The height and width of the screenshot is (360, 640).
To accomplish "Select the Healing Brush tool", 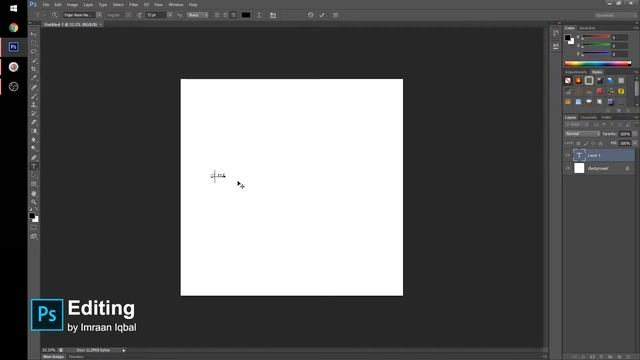I will (34, 87).
